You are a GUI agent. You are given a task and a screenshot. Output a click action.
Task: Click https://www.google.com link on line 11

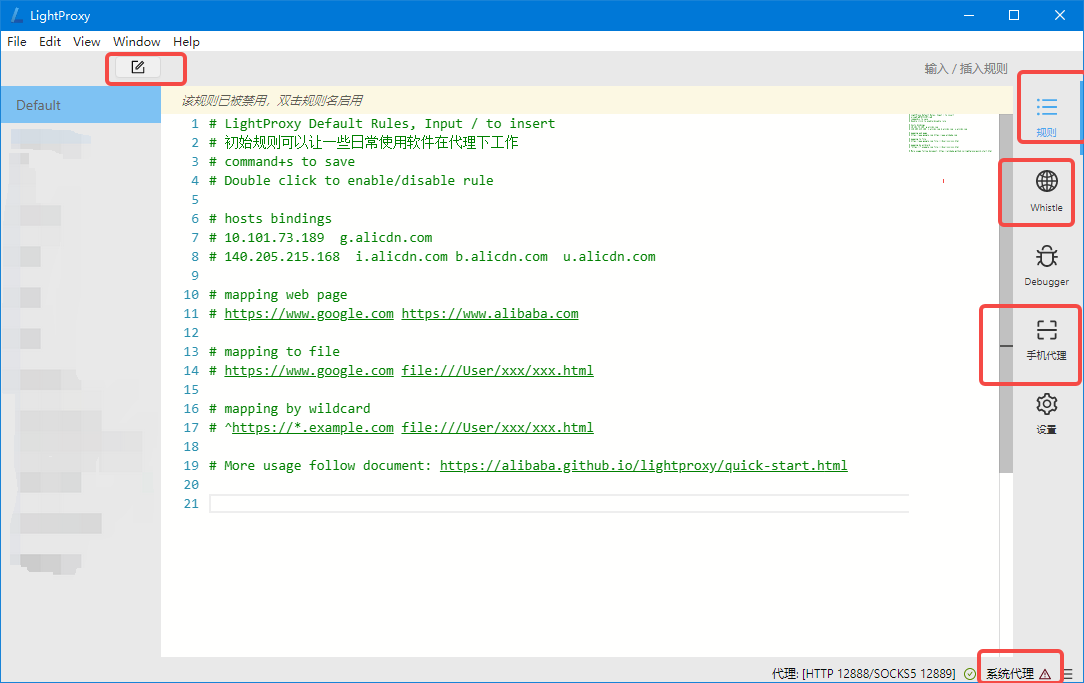click(x=309, y=313)
